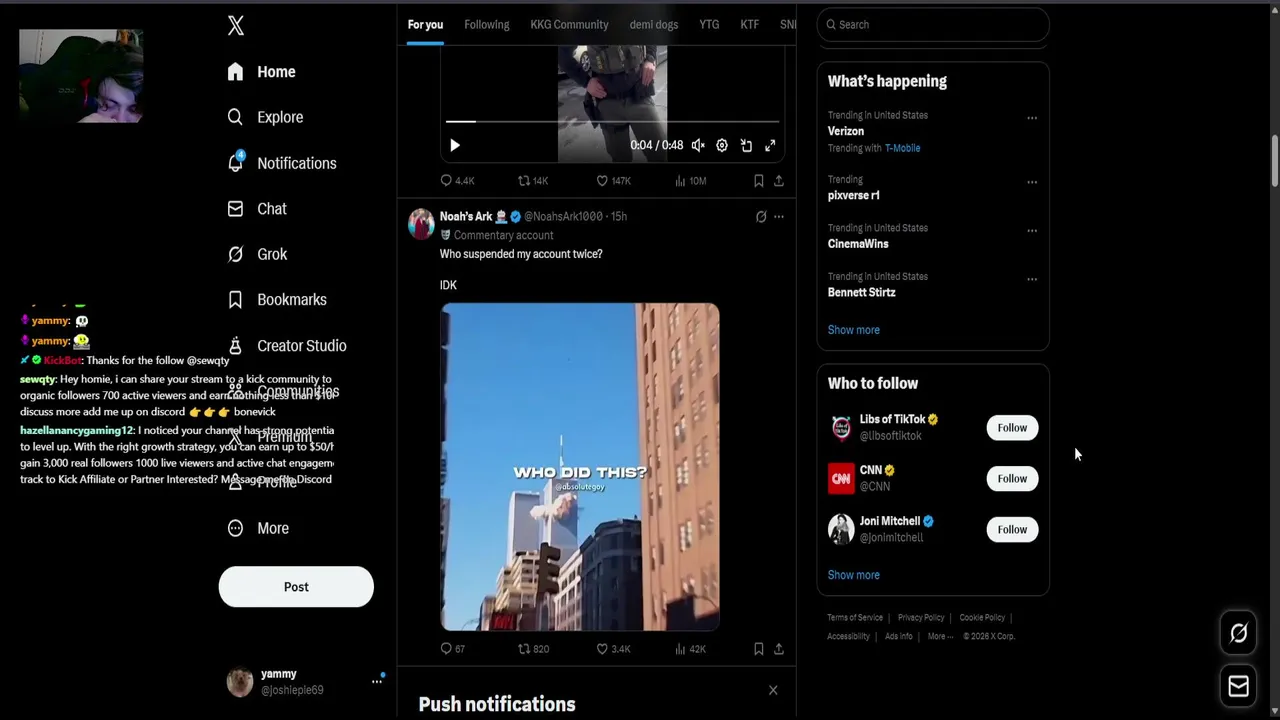This screenshot has width=1280, height=720.
Task: Follow CNN account
Action: tap(1012, 479)
